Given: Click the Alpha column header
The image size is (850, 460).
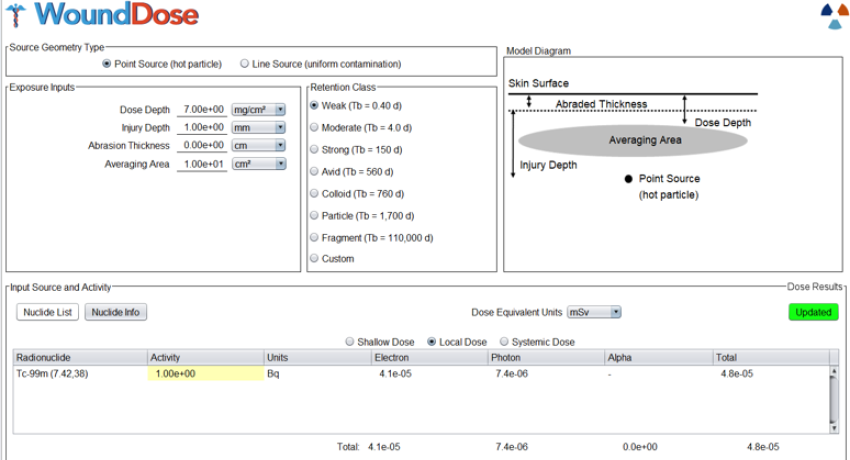Looking at the screenshot, I should pos(659,357).
